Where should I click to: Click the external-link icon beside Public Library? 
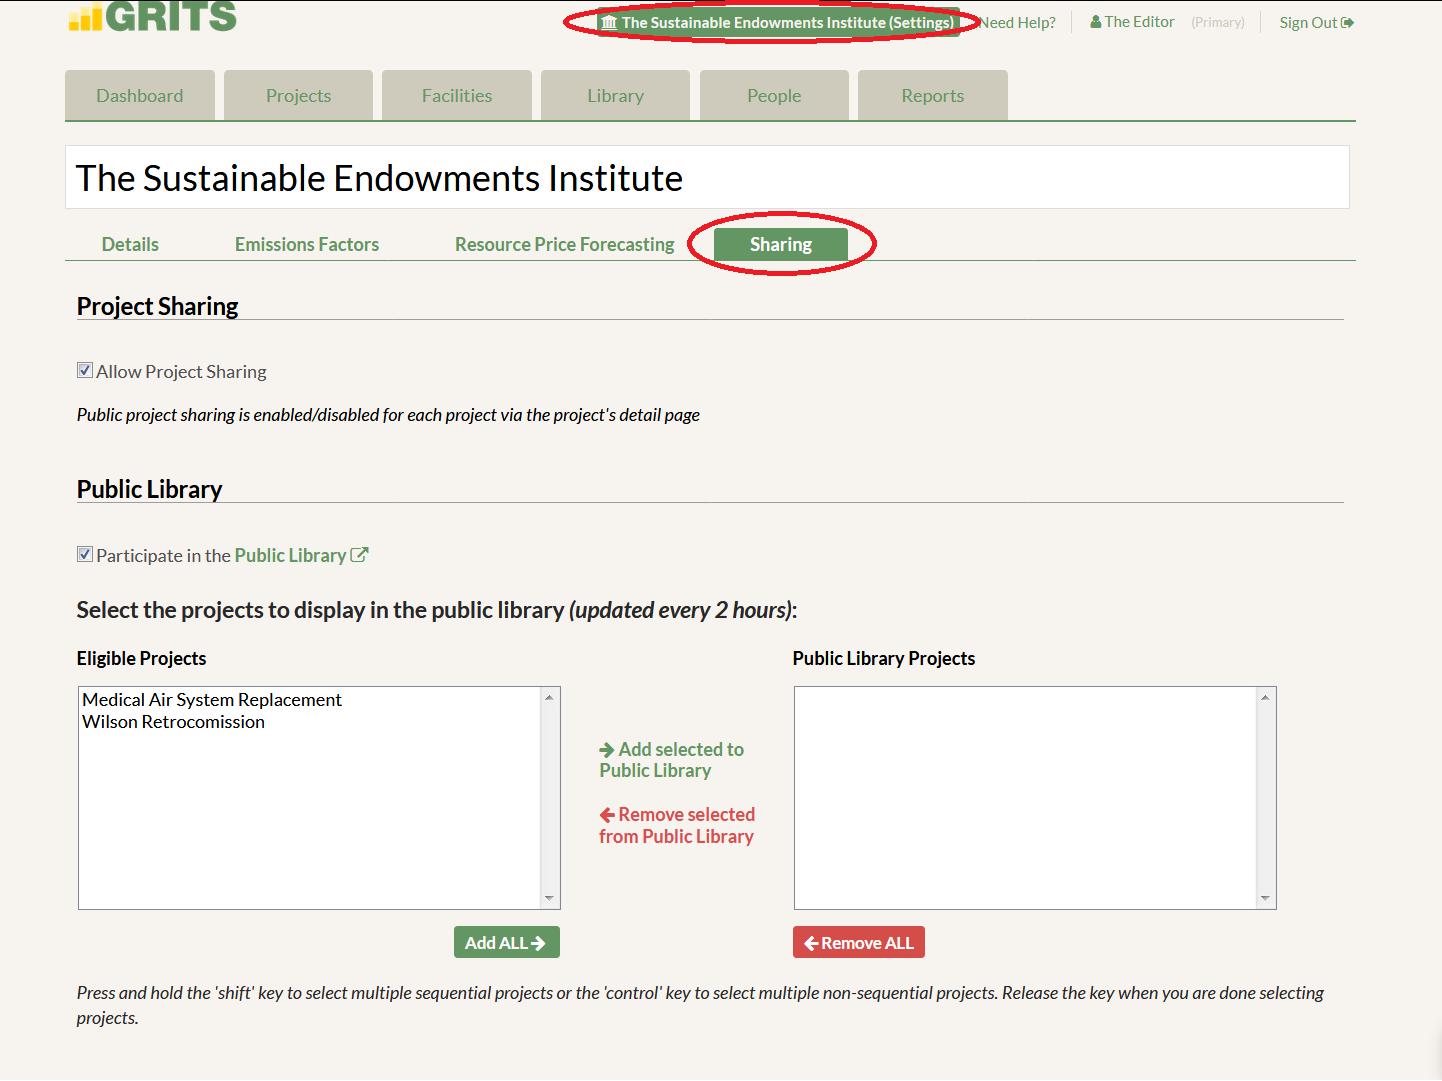[x=360, y=554]
